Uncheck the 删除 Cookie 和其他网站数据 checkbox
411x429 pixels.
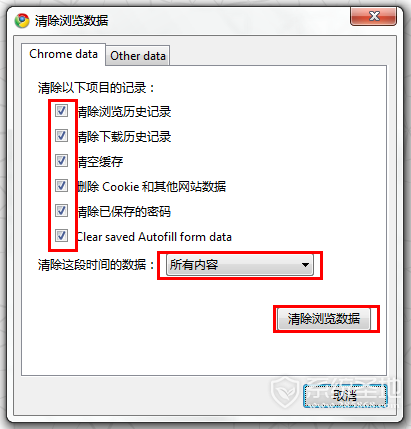61,186
